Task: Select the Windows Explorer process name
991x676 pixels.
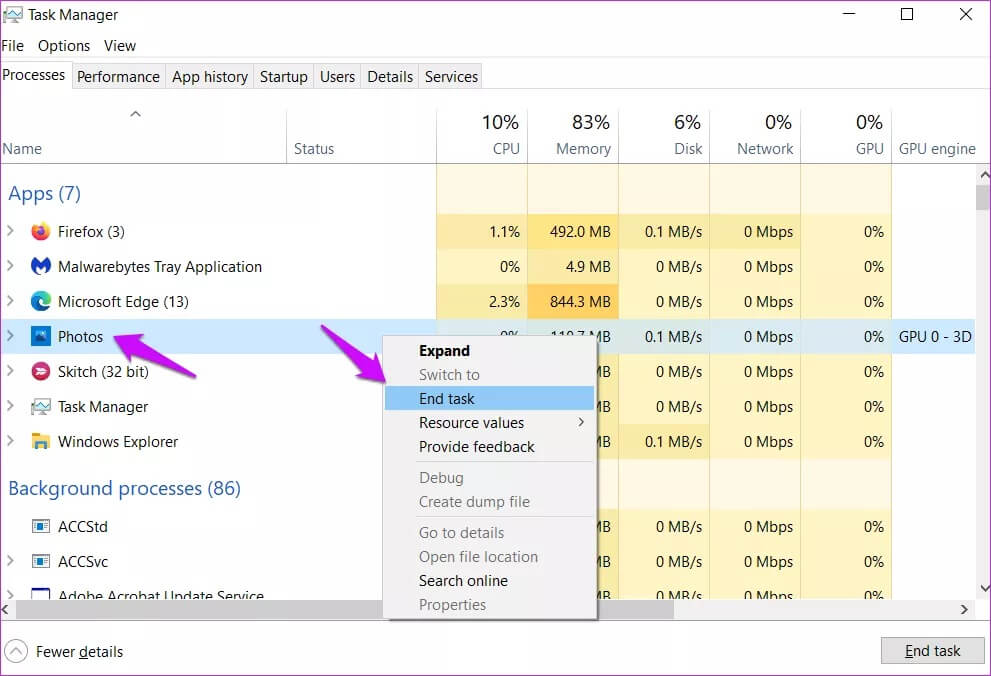Action: click(x=118, y=442)
